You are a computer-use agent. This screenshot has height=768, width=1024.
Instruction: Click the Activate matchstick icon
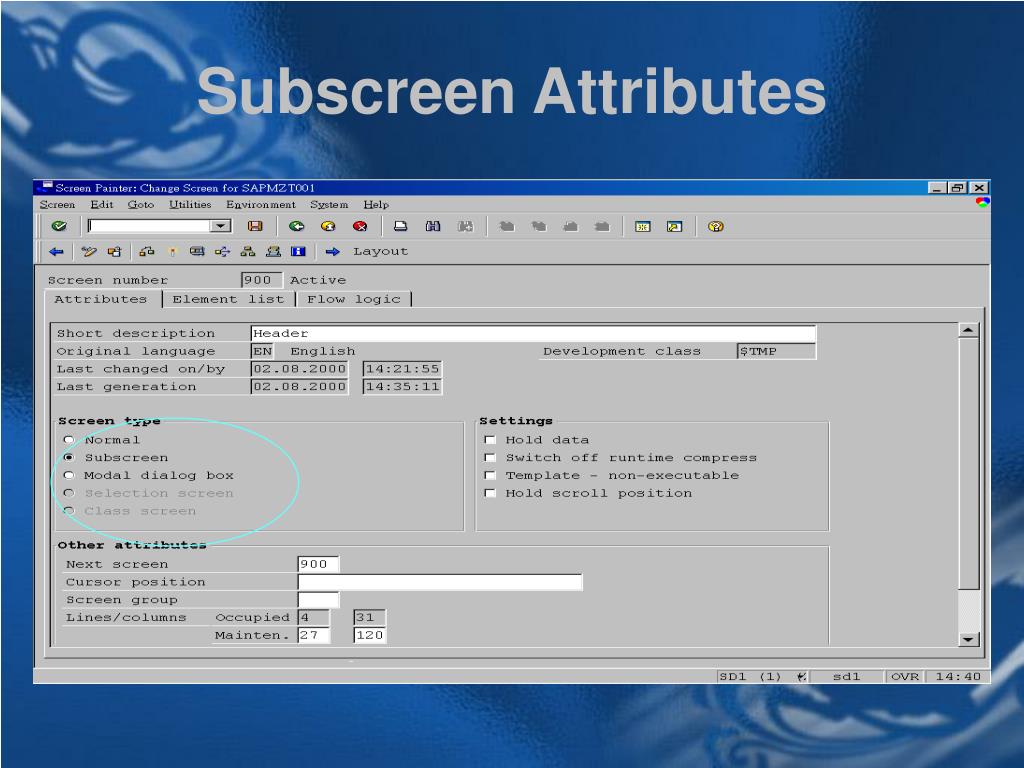pyautogui.click(x=172, y=251)
